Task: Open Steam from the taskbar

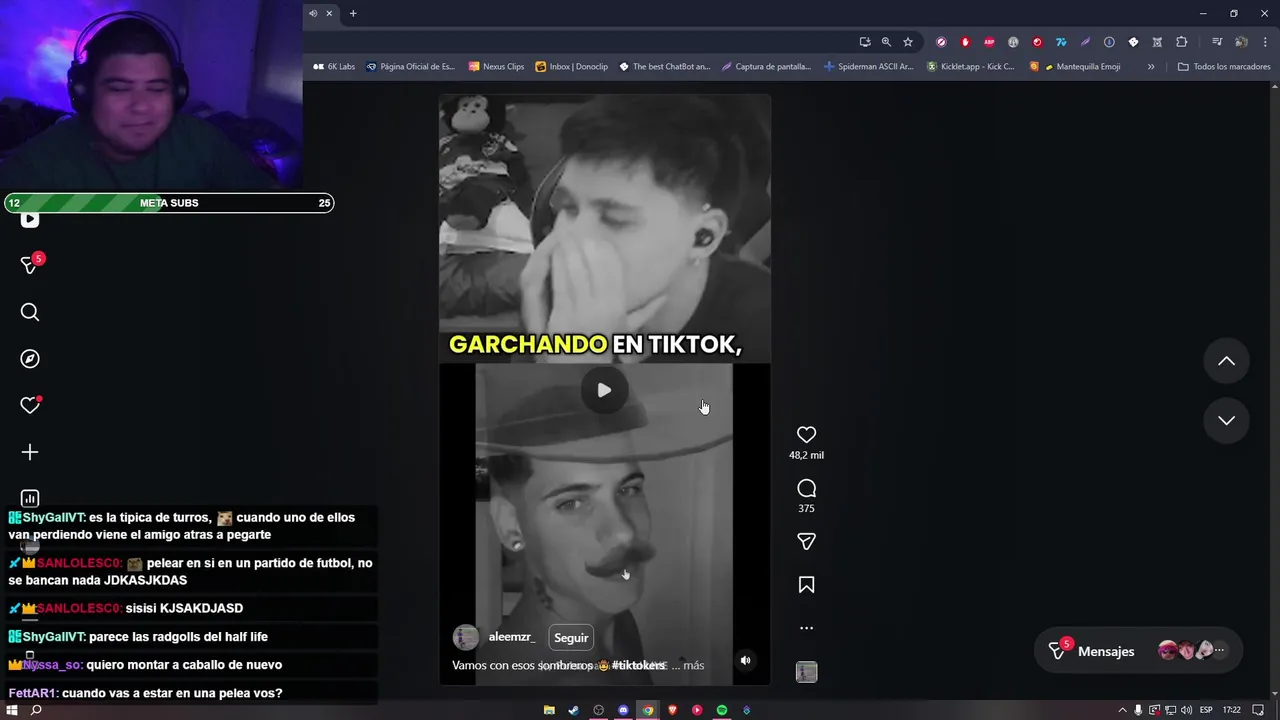Action: (x=574, y=710)
